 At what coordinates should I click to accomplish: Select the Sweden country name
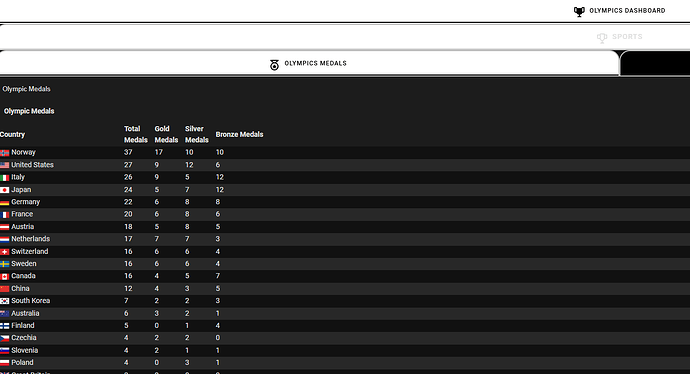point(24,264)
